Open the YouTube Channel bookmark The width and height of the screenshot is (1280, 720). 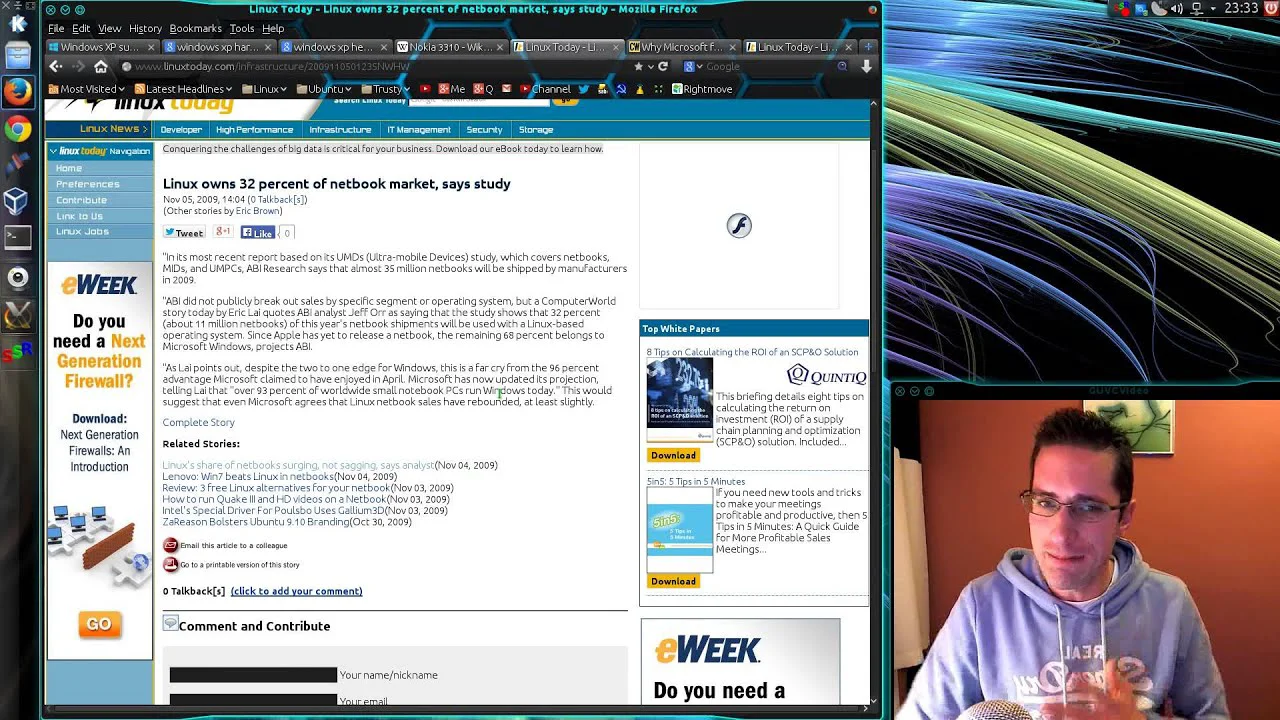click(545, 89)
